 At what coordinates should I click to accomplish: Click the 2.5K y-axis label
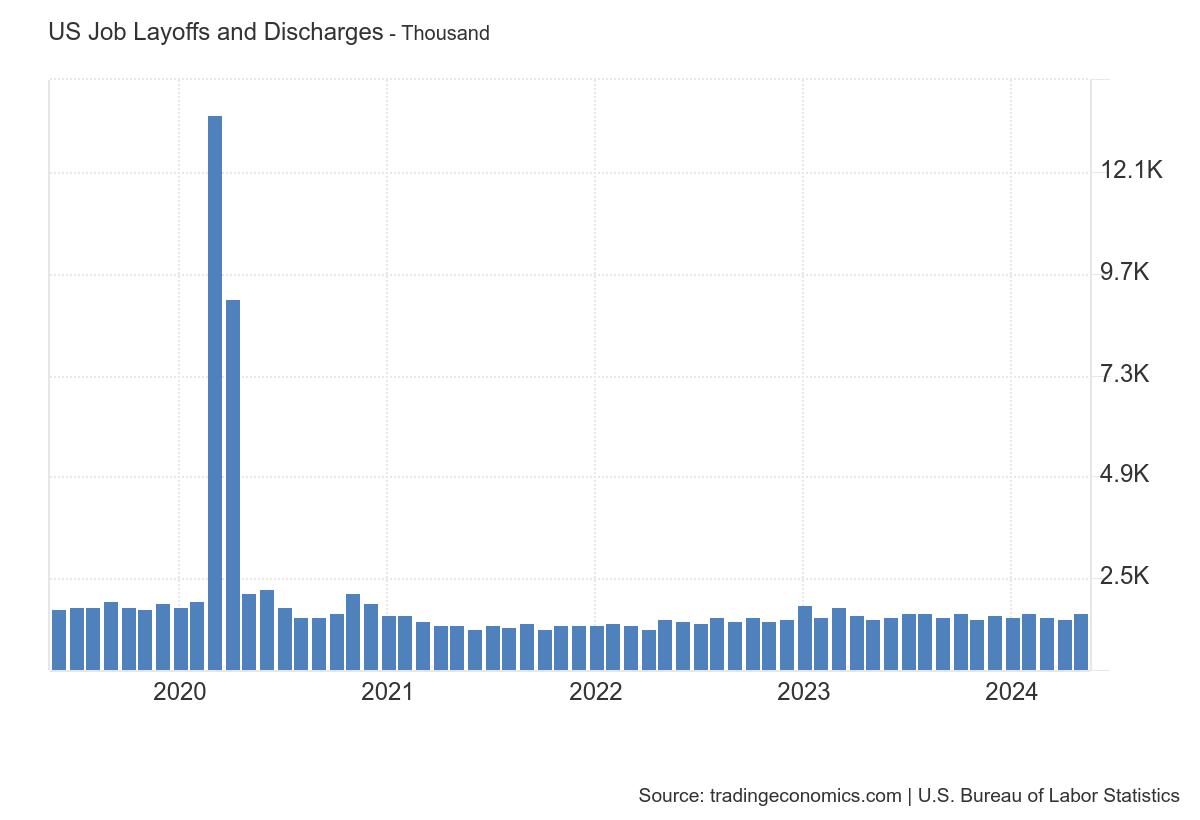(x=1125, y=577)
